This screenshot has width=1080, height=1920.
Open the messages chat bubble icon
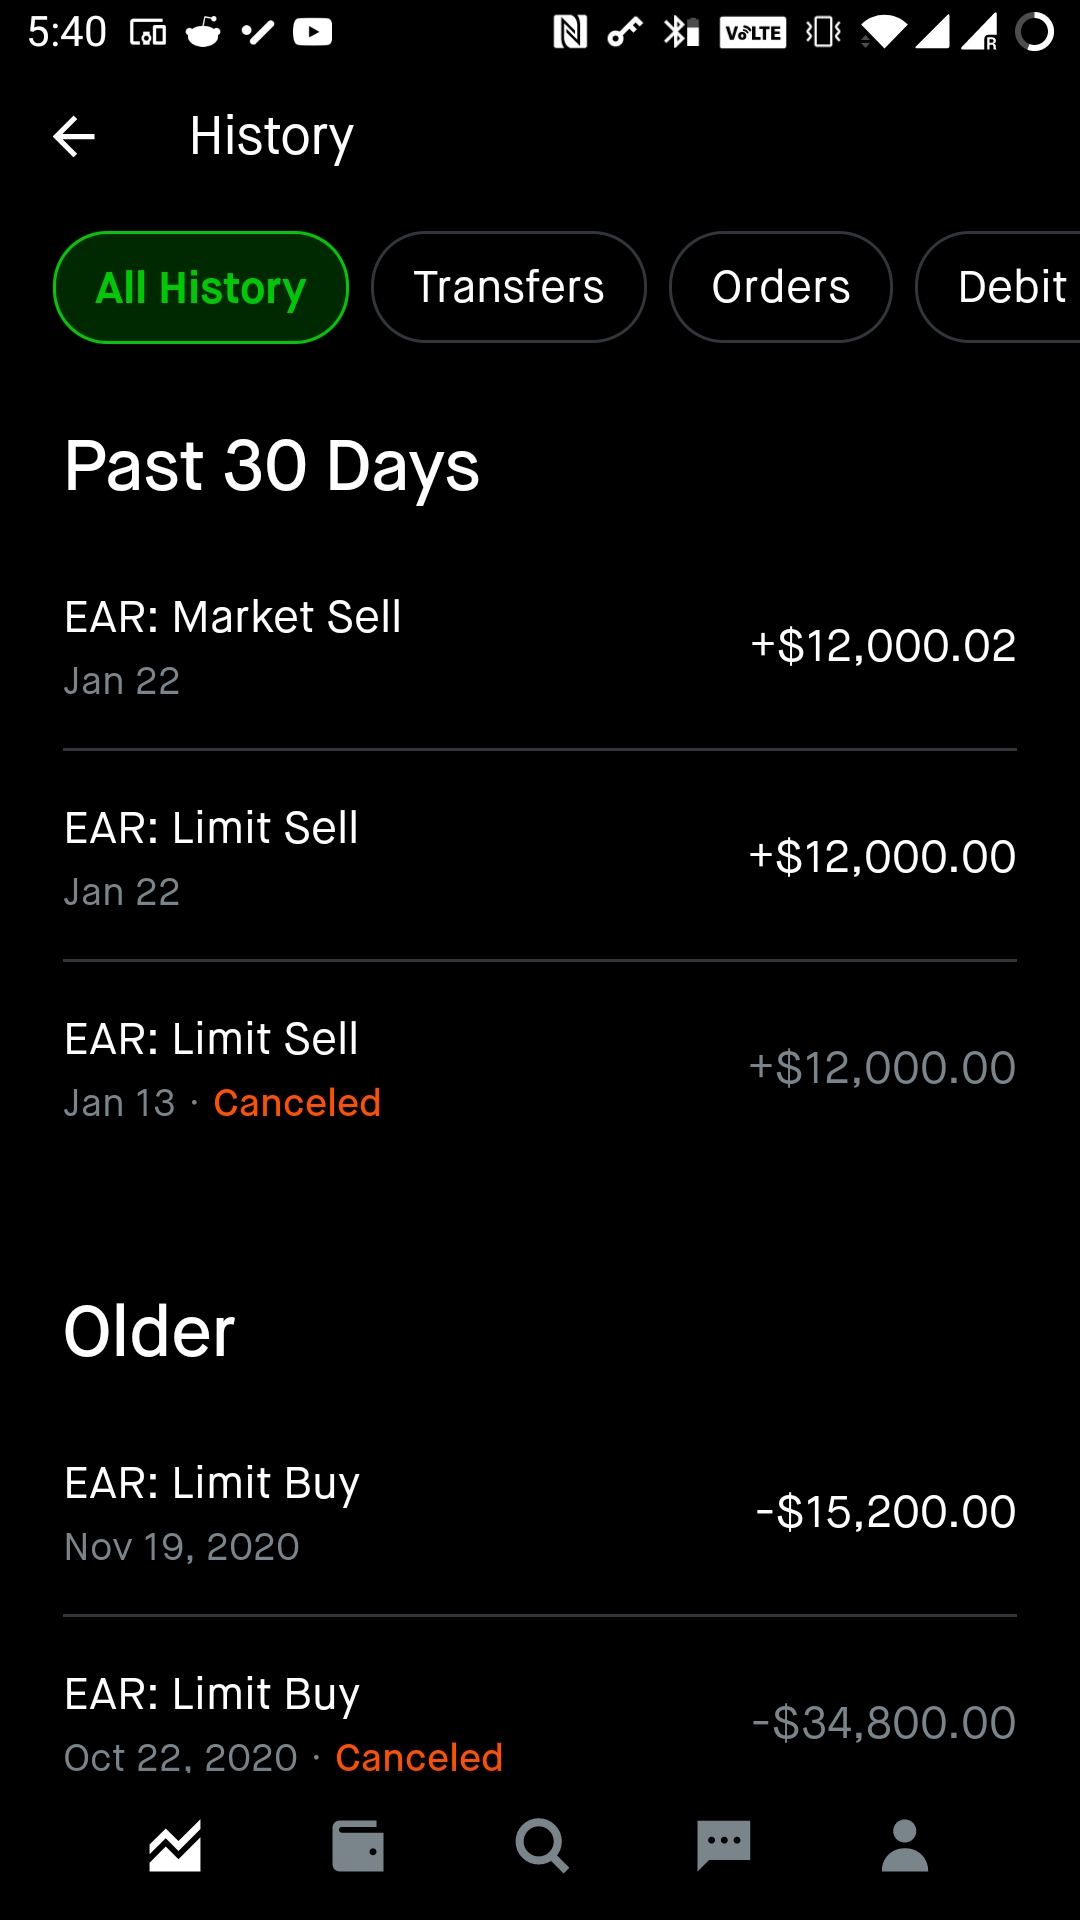724,1845
